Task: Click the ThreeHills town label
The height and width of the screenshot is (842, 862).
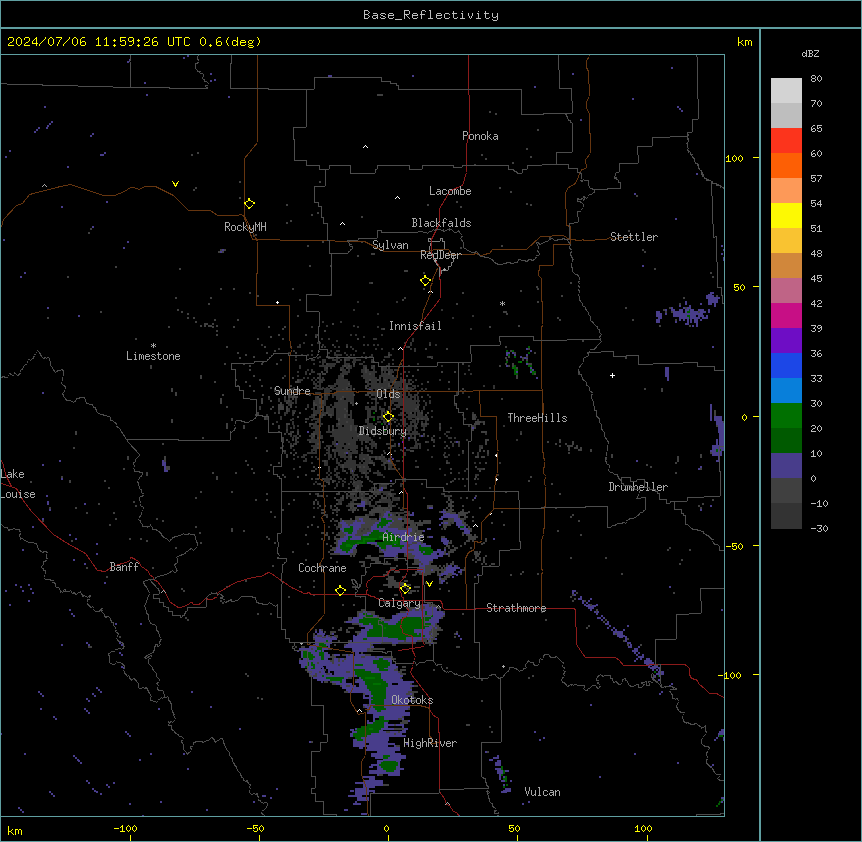Action: [537, 418]
